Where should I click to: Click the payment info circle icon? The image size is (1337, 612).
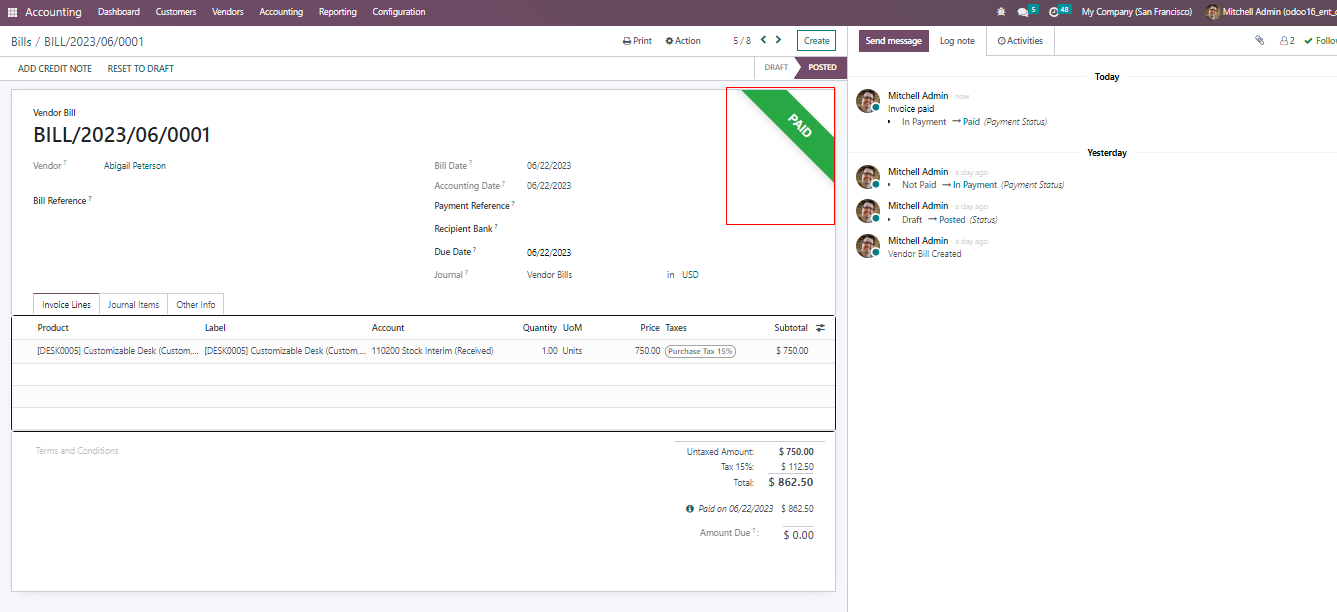(x=690, y=509)
